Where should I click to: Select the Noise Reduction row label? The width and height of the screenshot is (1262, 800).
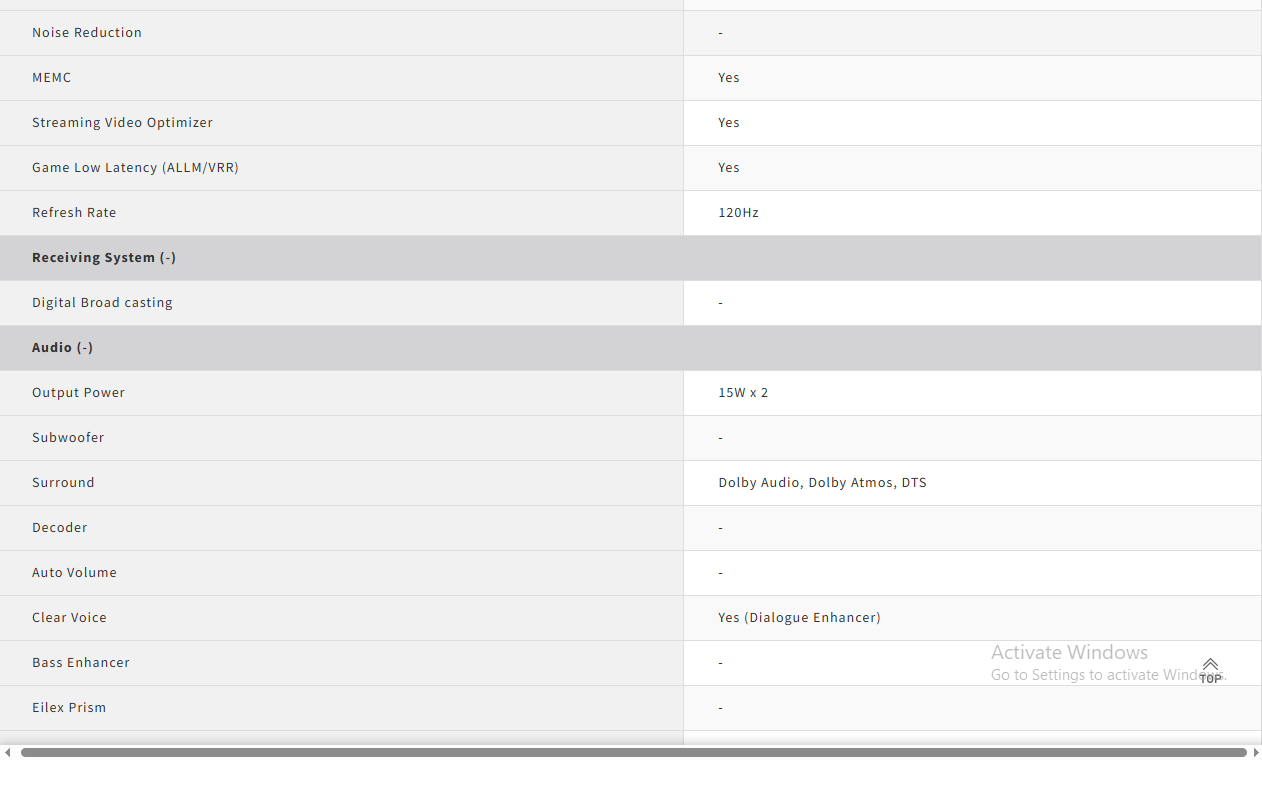[87, 33]
